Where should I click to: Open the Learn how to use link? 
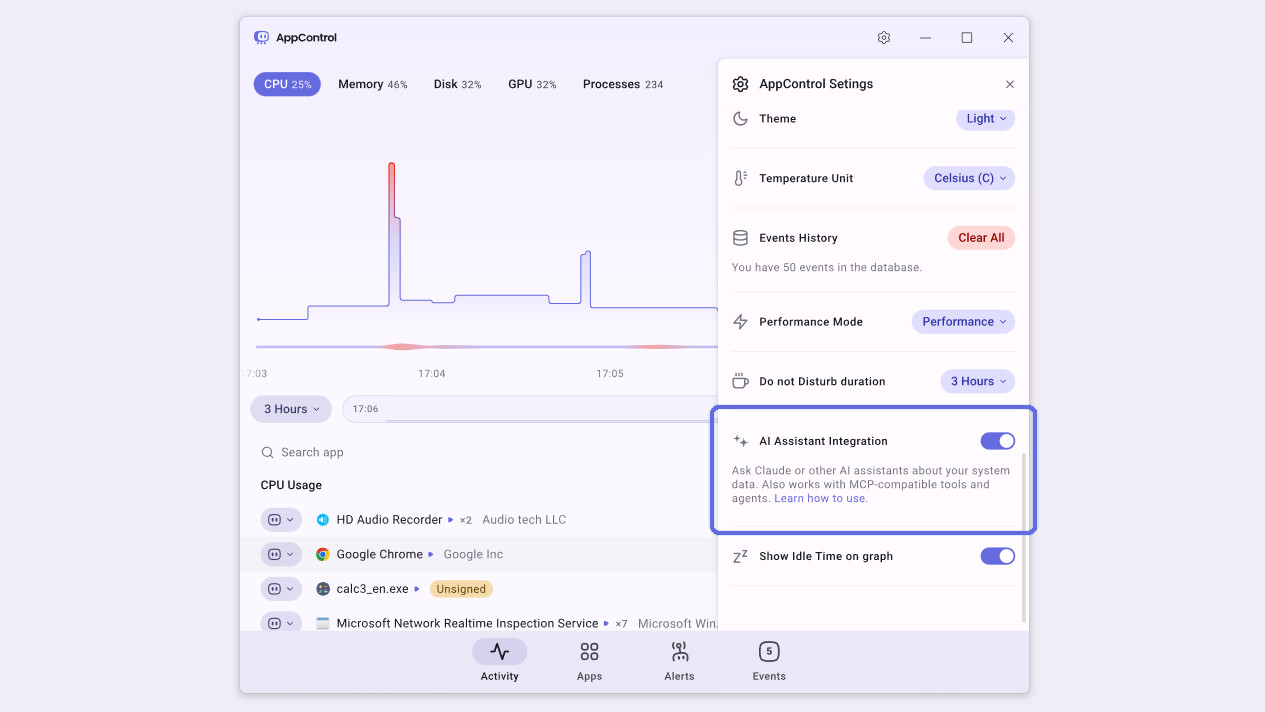[820, 498]
